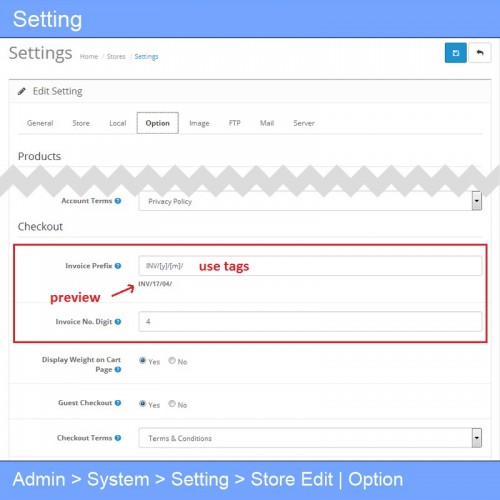The height and width of the screenshot is (500, 500).
Task: Click the Invoice No. Digit help icon
Action: pos(118,322)
